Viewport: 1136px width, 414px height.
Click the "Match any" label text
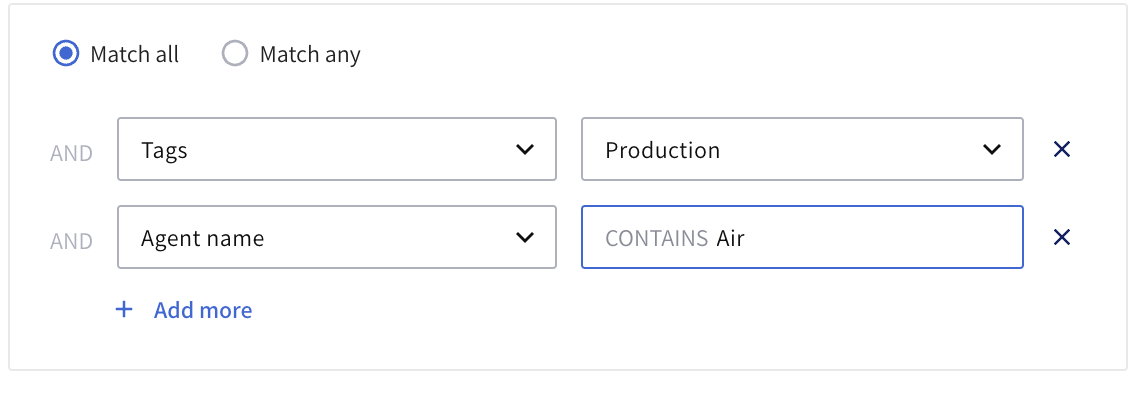pyautogui.click(x=310, y=54)
